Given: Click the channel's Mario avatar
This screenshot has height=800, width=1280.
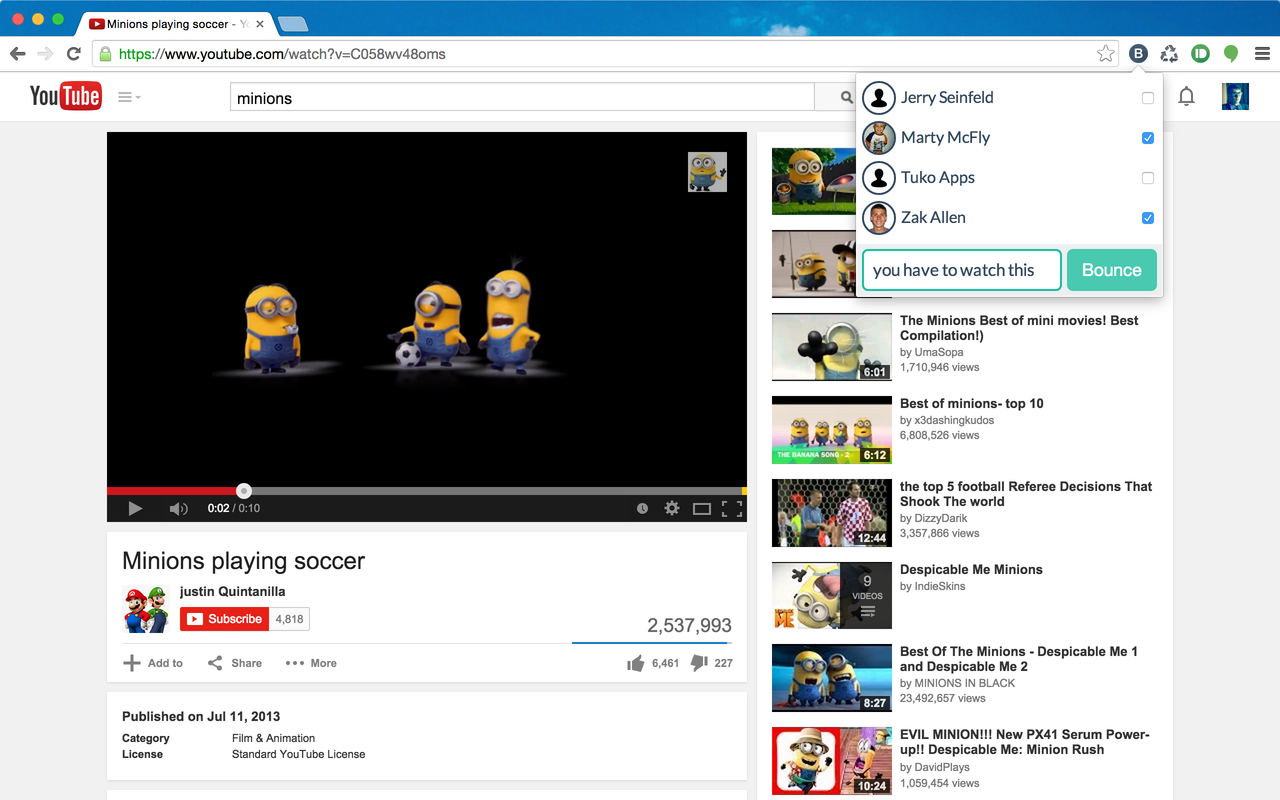Looking at the screenshot, I should point(146,609).
